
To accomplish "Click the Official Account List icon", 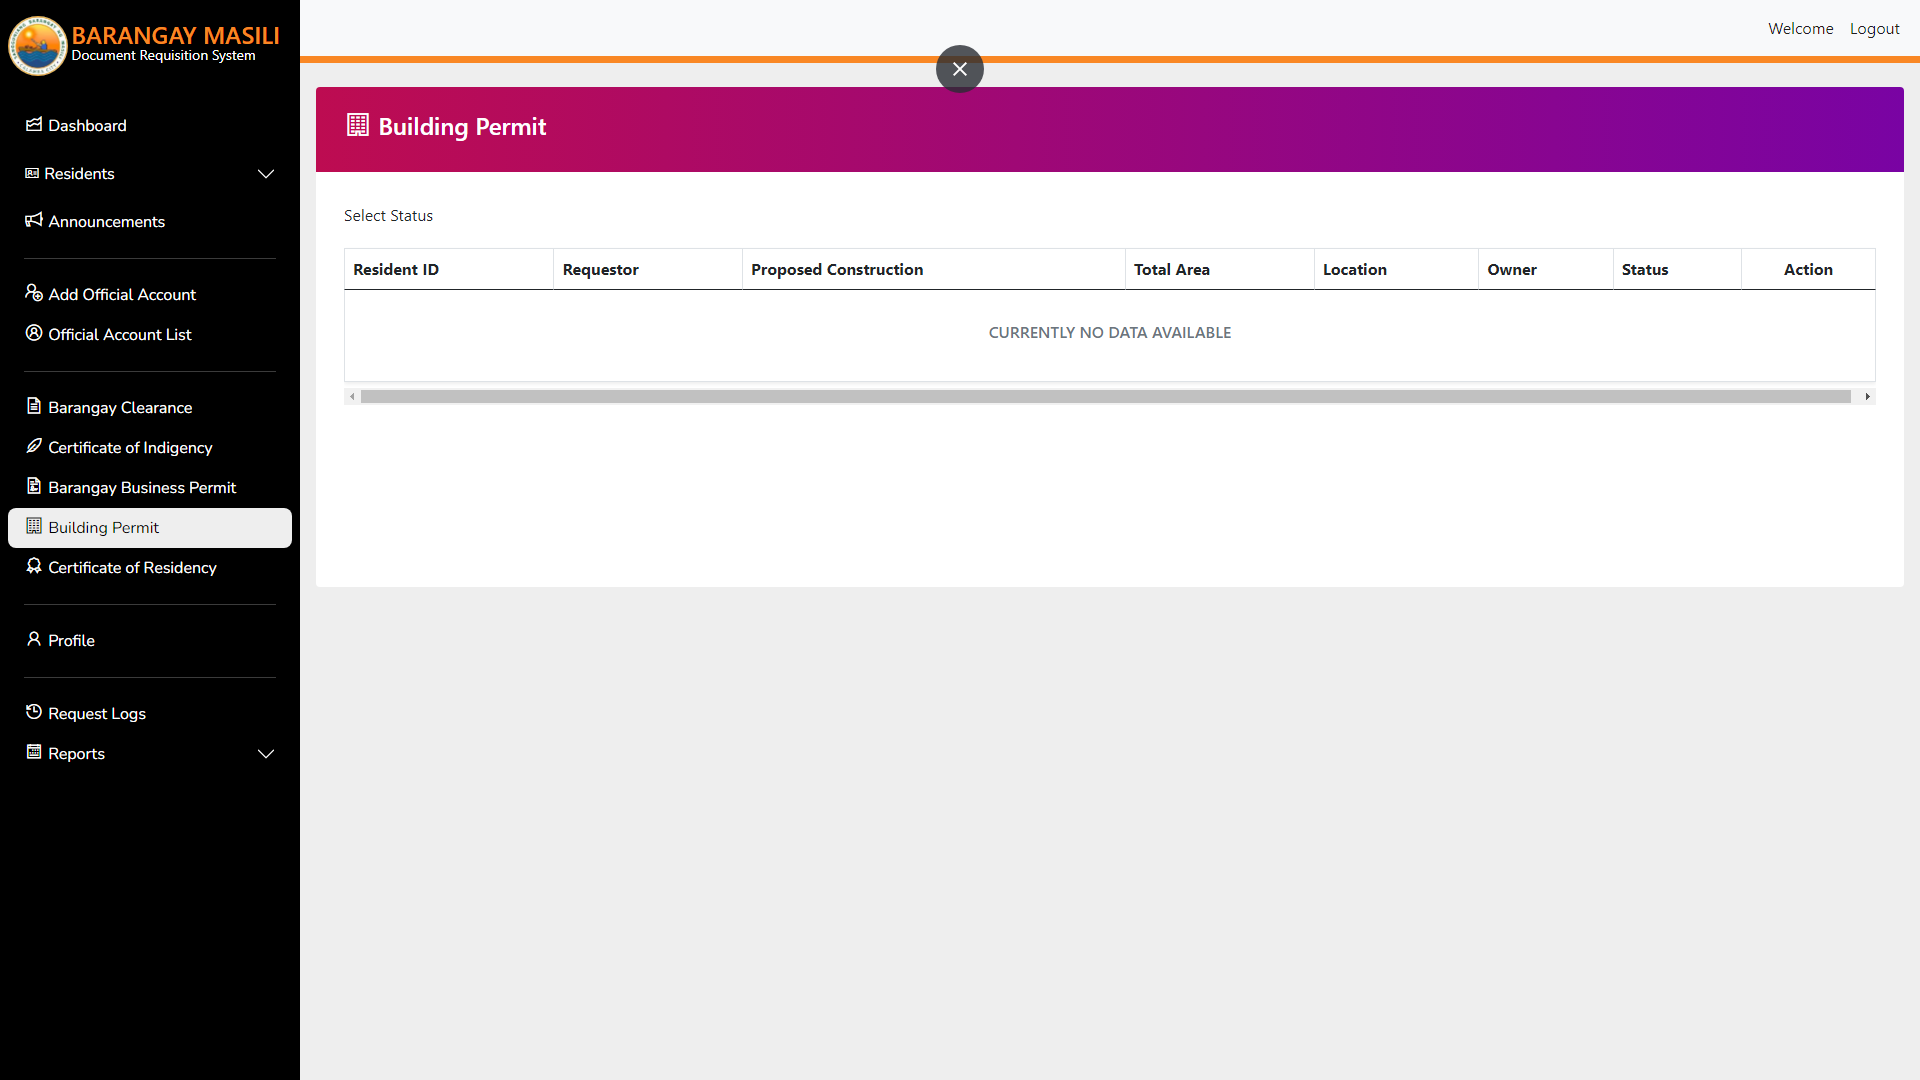I will click(33, 334).
